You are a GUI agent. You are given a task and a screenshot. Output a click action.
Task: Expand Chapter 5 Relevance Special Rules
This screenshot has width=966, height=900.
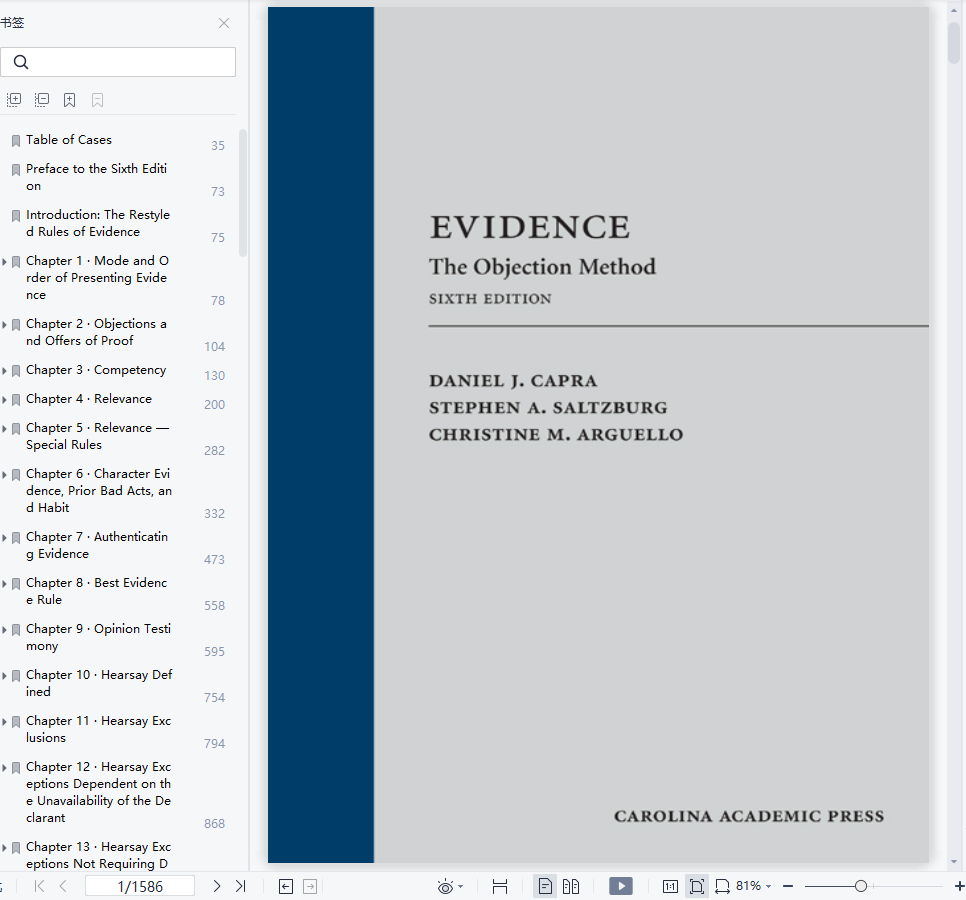(4, 429)
